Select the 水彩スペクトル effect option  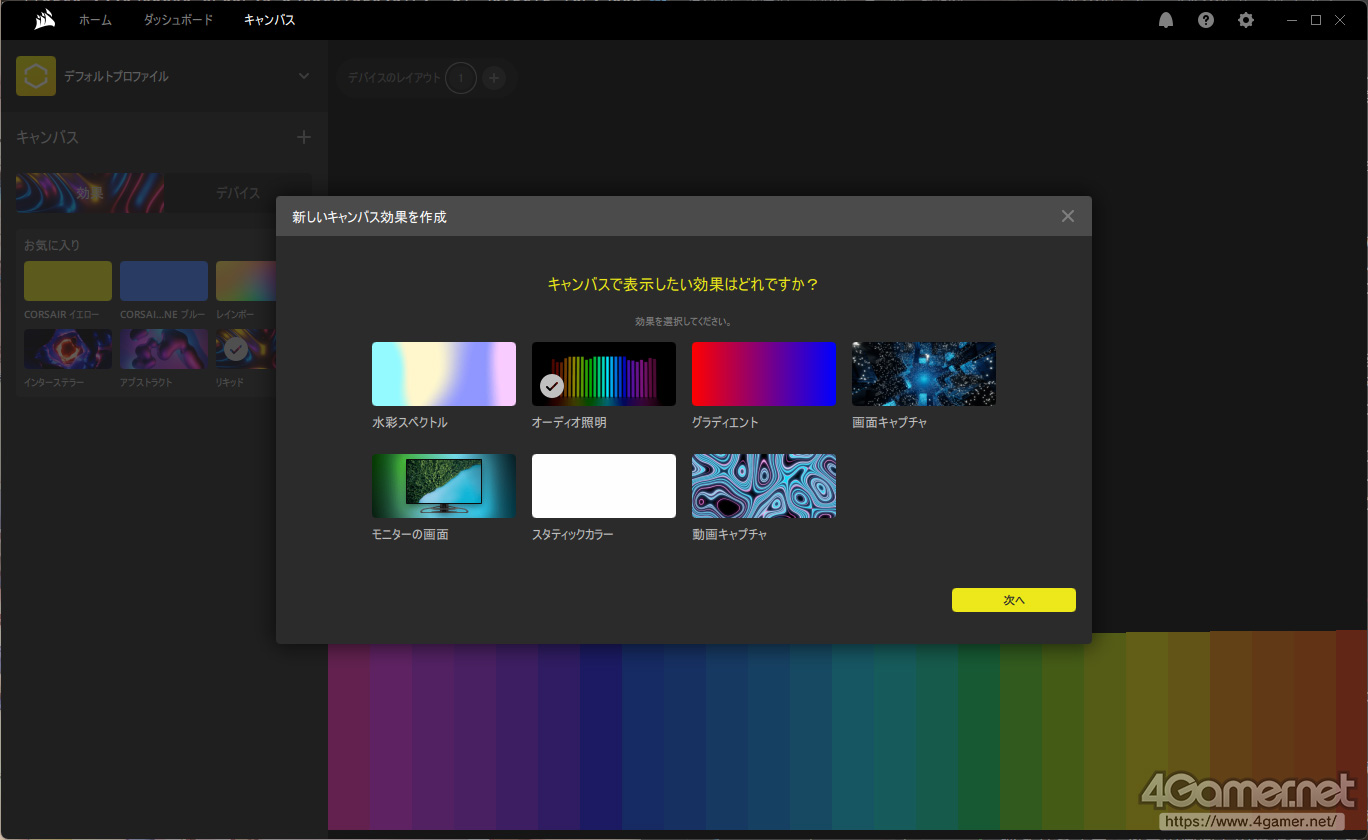[443, 374]
